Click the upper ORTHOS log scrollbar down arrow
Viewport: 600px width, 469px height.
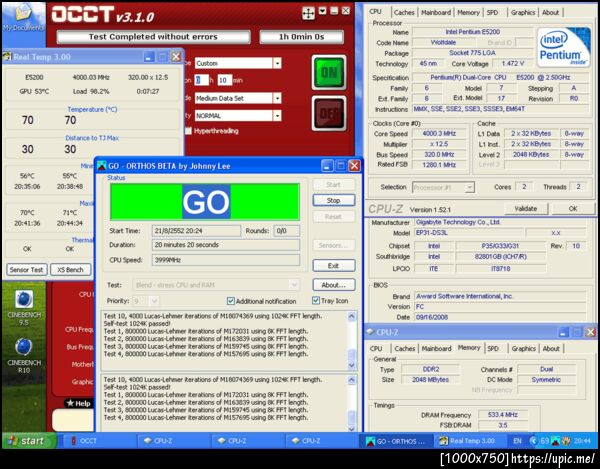click(x=352, y=365)
